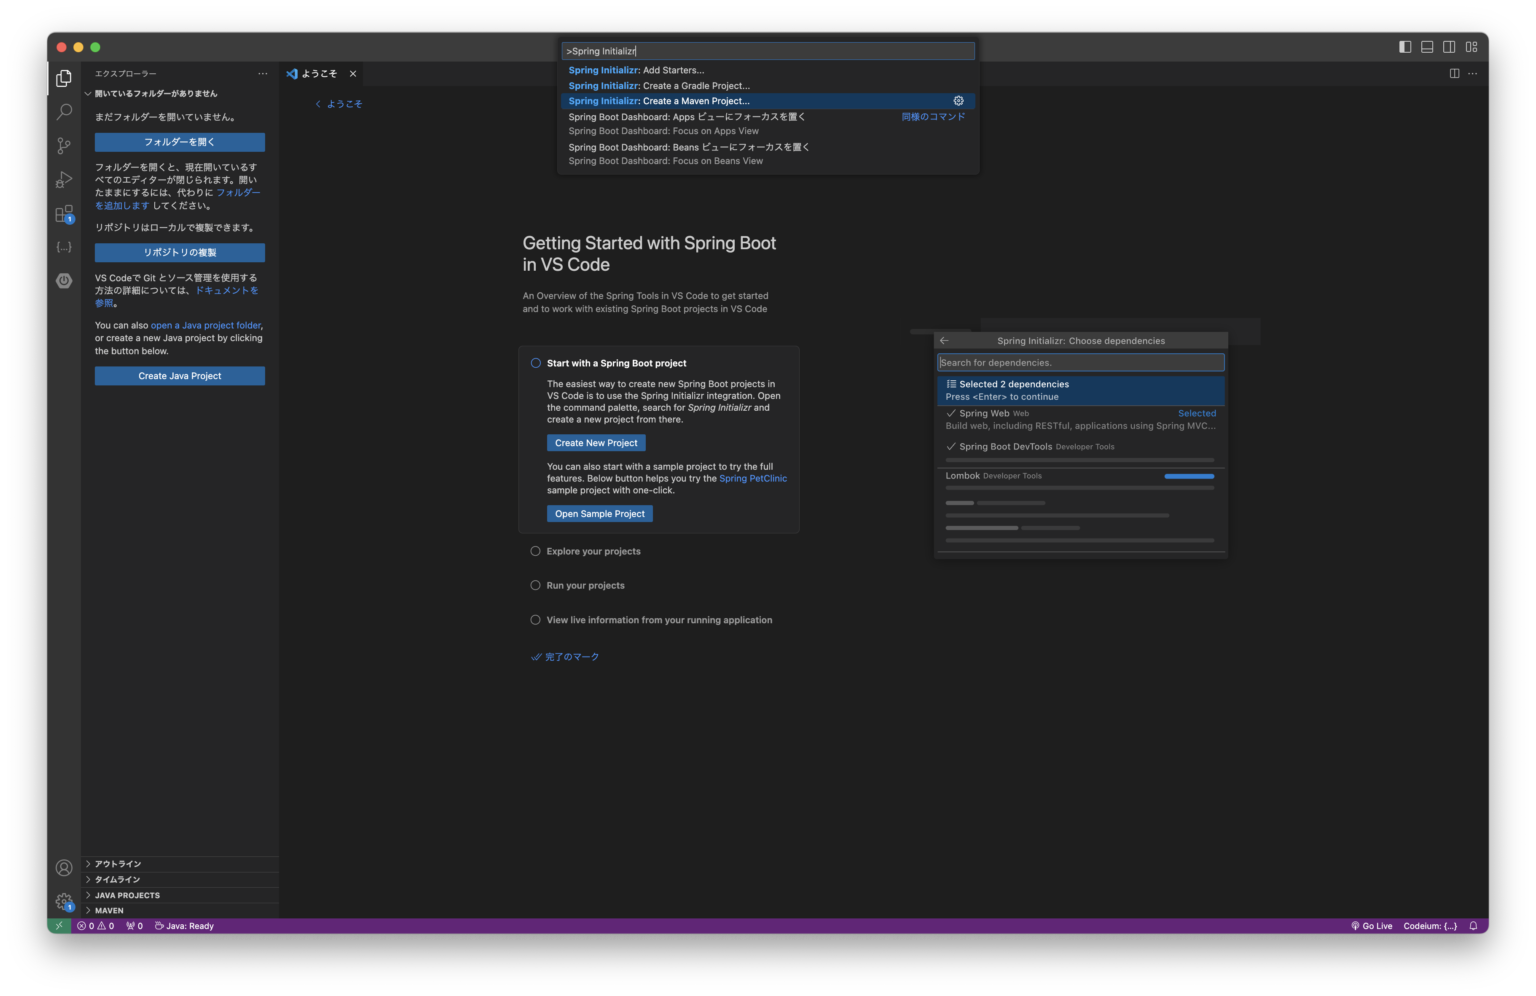Expand the アウトライン section

[116, 863]
